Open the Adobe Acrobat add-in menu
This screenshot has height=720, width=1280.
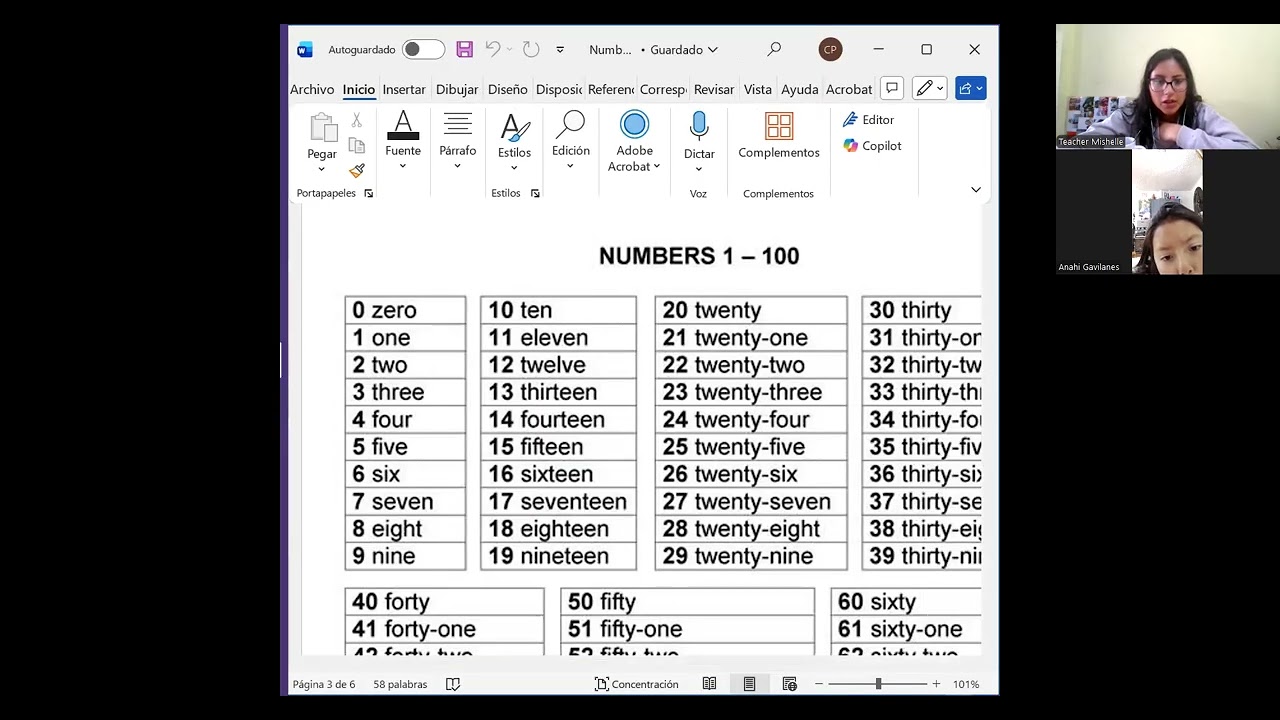(634, 142)
